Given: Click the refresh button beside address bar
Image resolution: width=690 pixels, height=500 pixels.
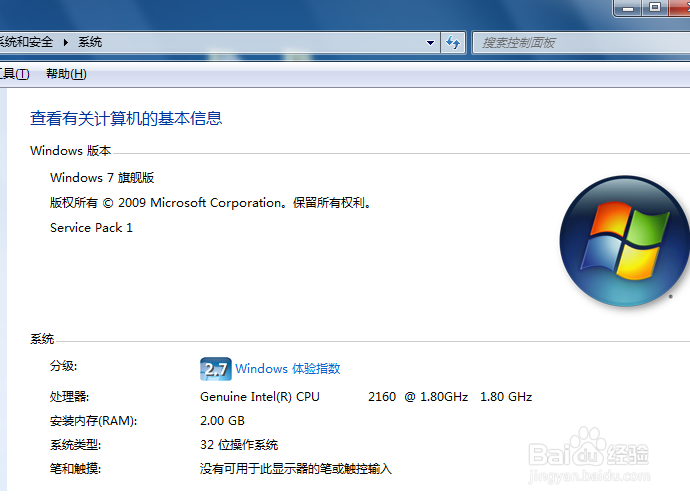Looking at the screenshot, I should 453,43.
